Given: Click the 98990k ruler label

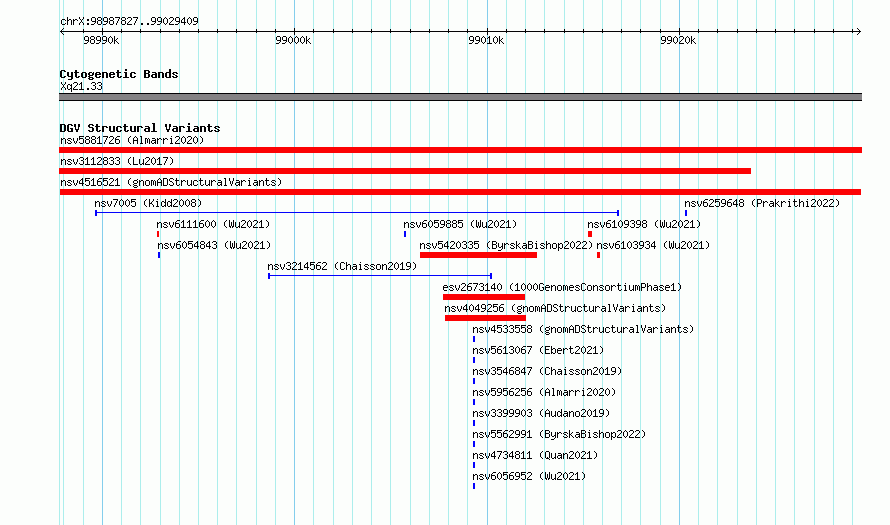Looking at the screenshot, I should coord(101,40).
